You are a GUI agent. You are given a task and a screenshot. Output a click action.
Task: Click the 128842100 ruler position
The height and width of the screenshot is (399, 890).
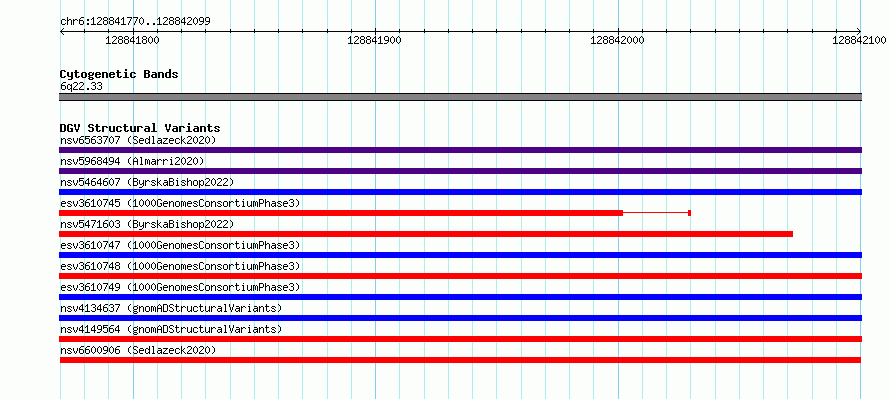859,40
